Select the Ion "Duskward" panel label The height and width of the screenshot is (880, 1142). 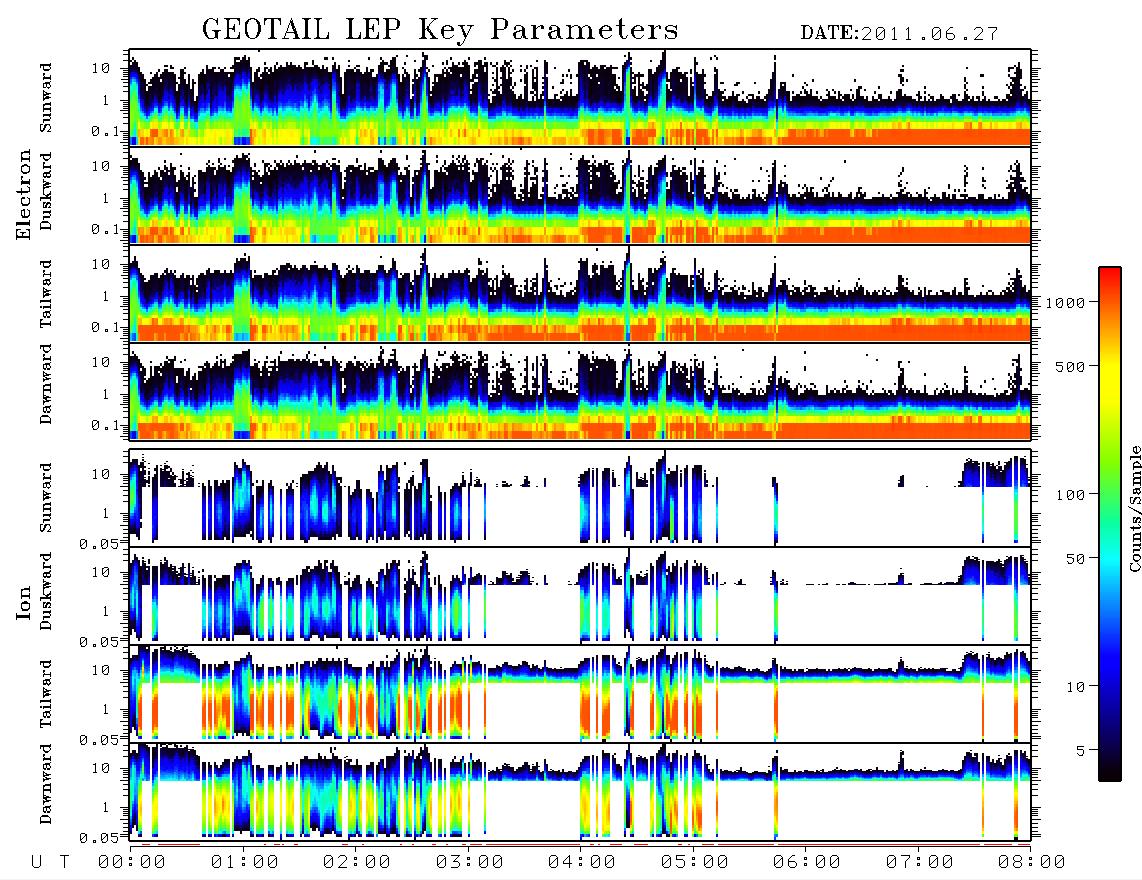46,592
